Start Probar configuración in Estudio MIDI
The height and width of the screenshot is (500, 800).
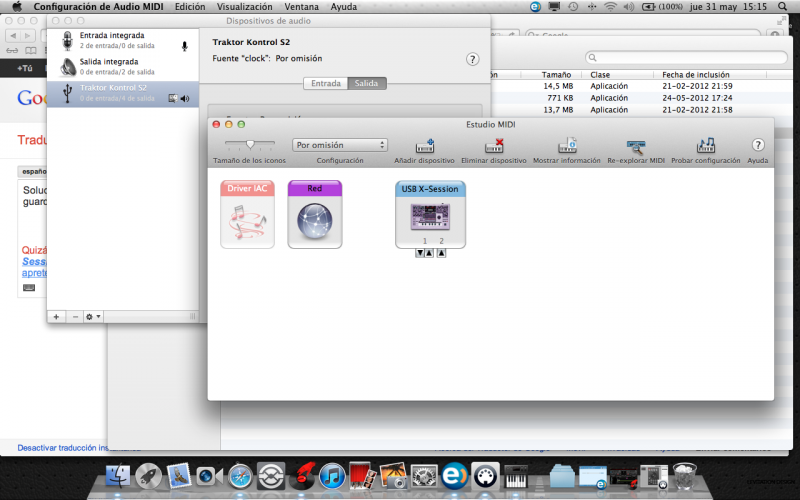click(x=706, y=146)
